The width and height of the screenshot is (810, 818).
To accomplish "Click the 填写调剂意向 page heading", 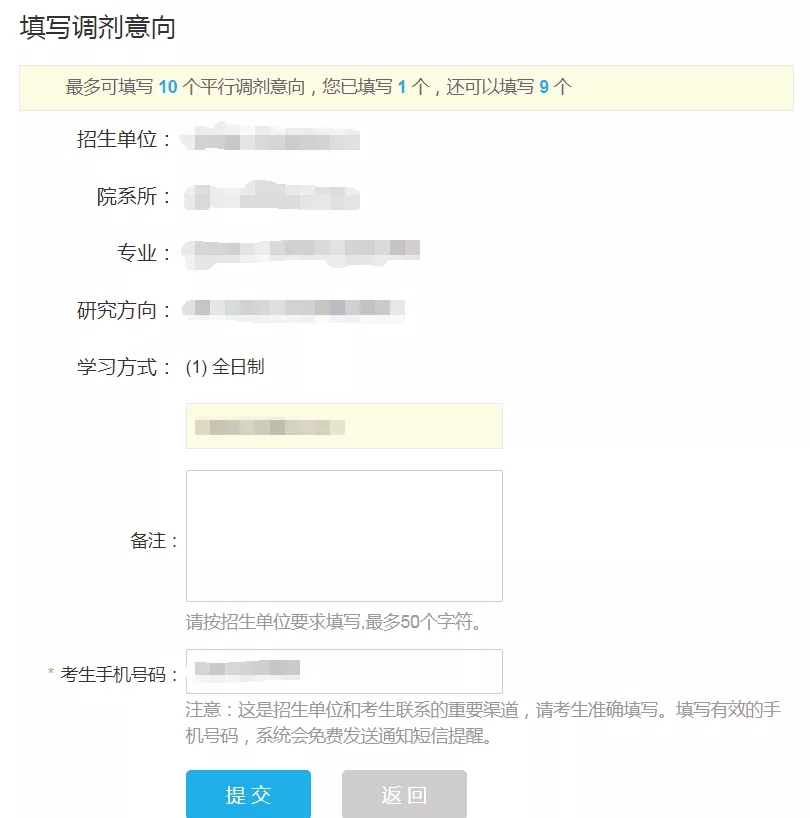I will (98, 28).
